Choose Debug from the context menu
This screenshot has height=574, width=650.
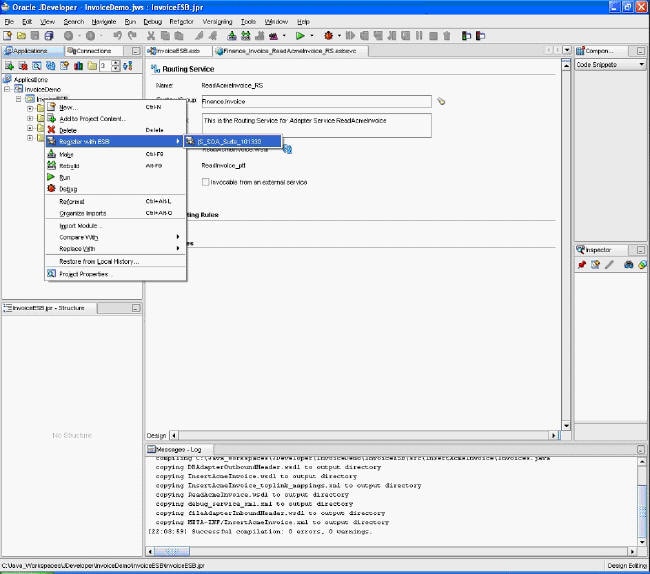coord(115,189)
